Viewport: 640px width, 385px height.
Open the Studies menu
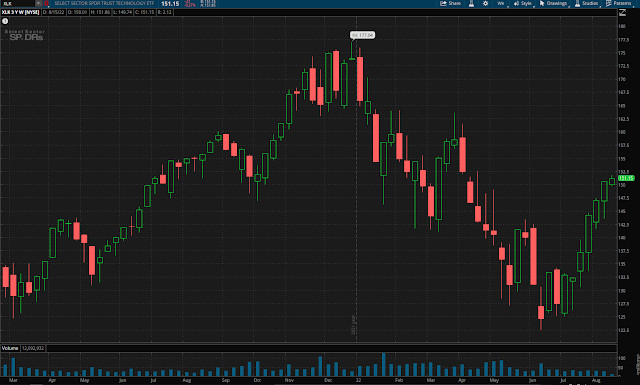click(x=587, y=3)
